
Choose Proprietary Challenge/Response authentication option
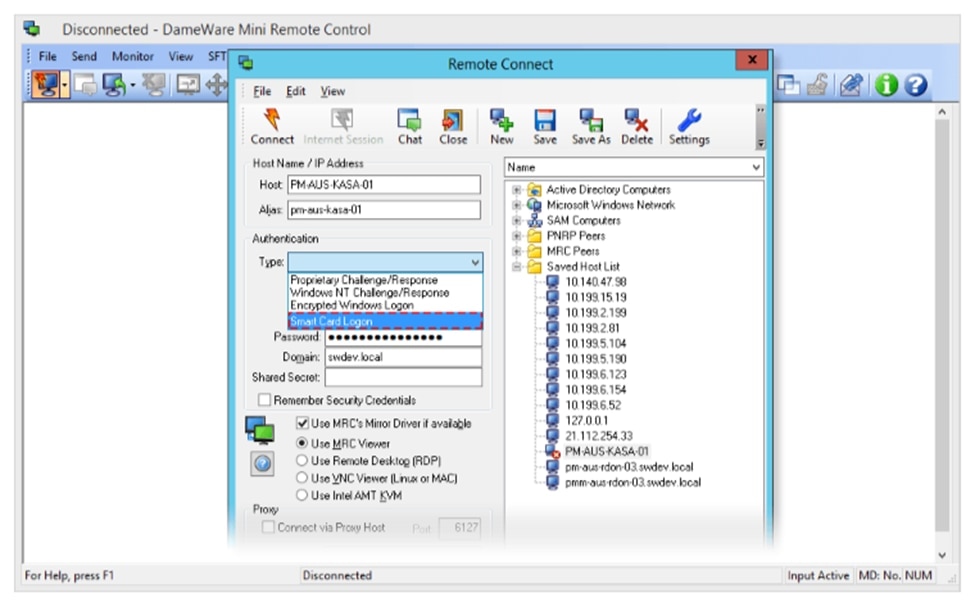[x=385, y=280]
